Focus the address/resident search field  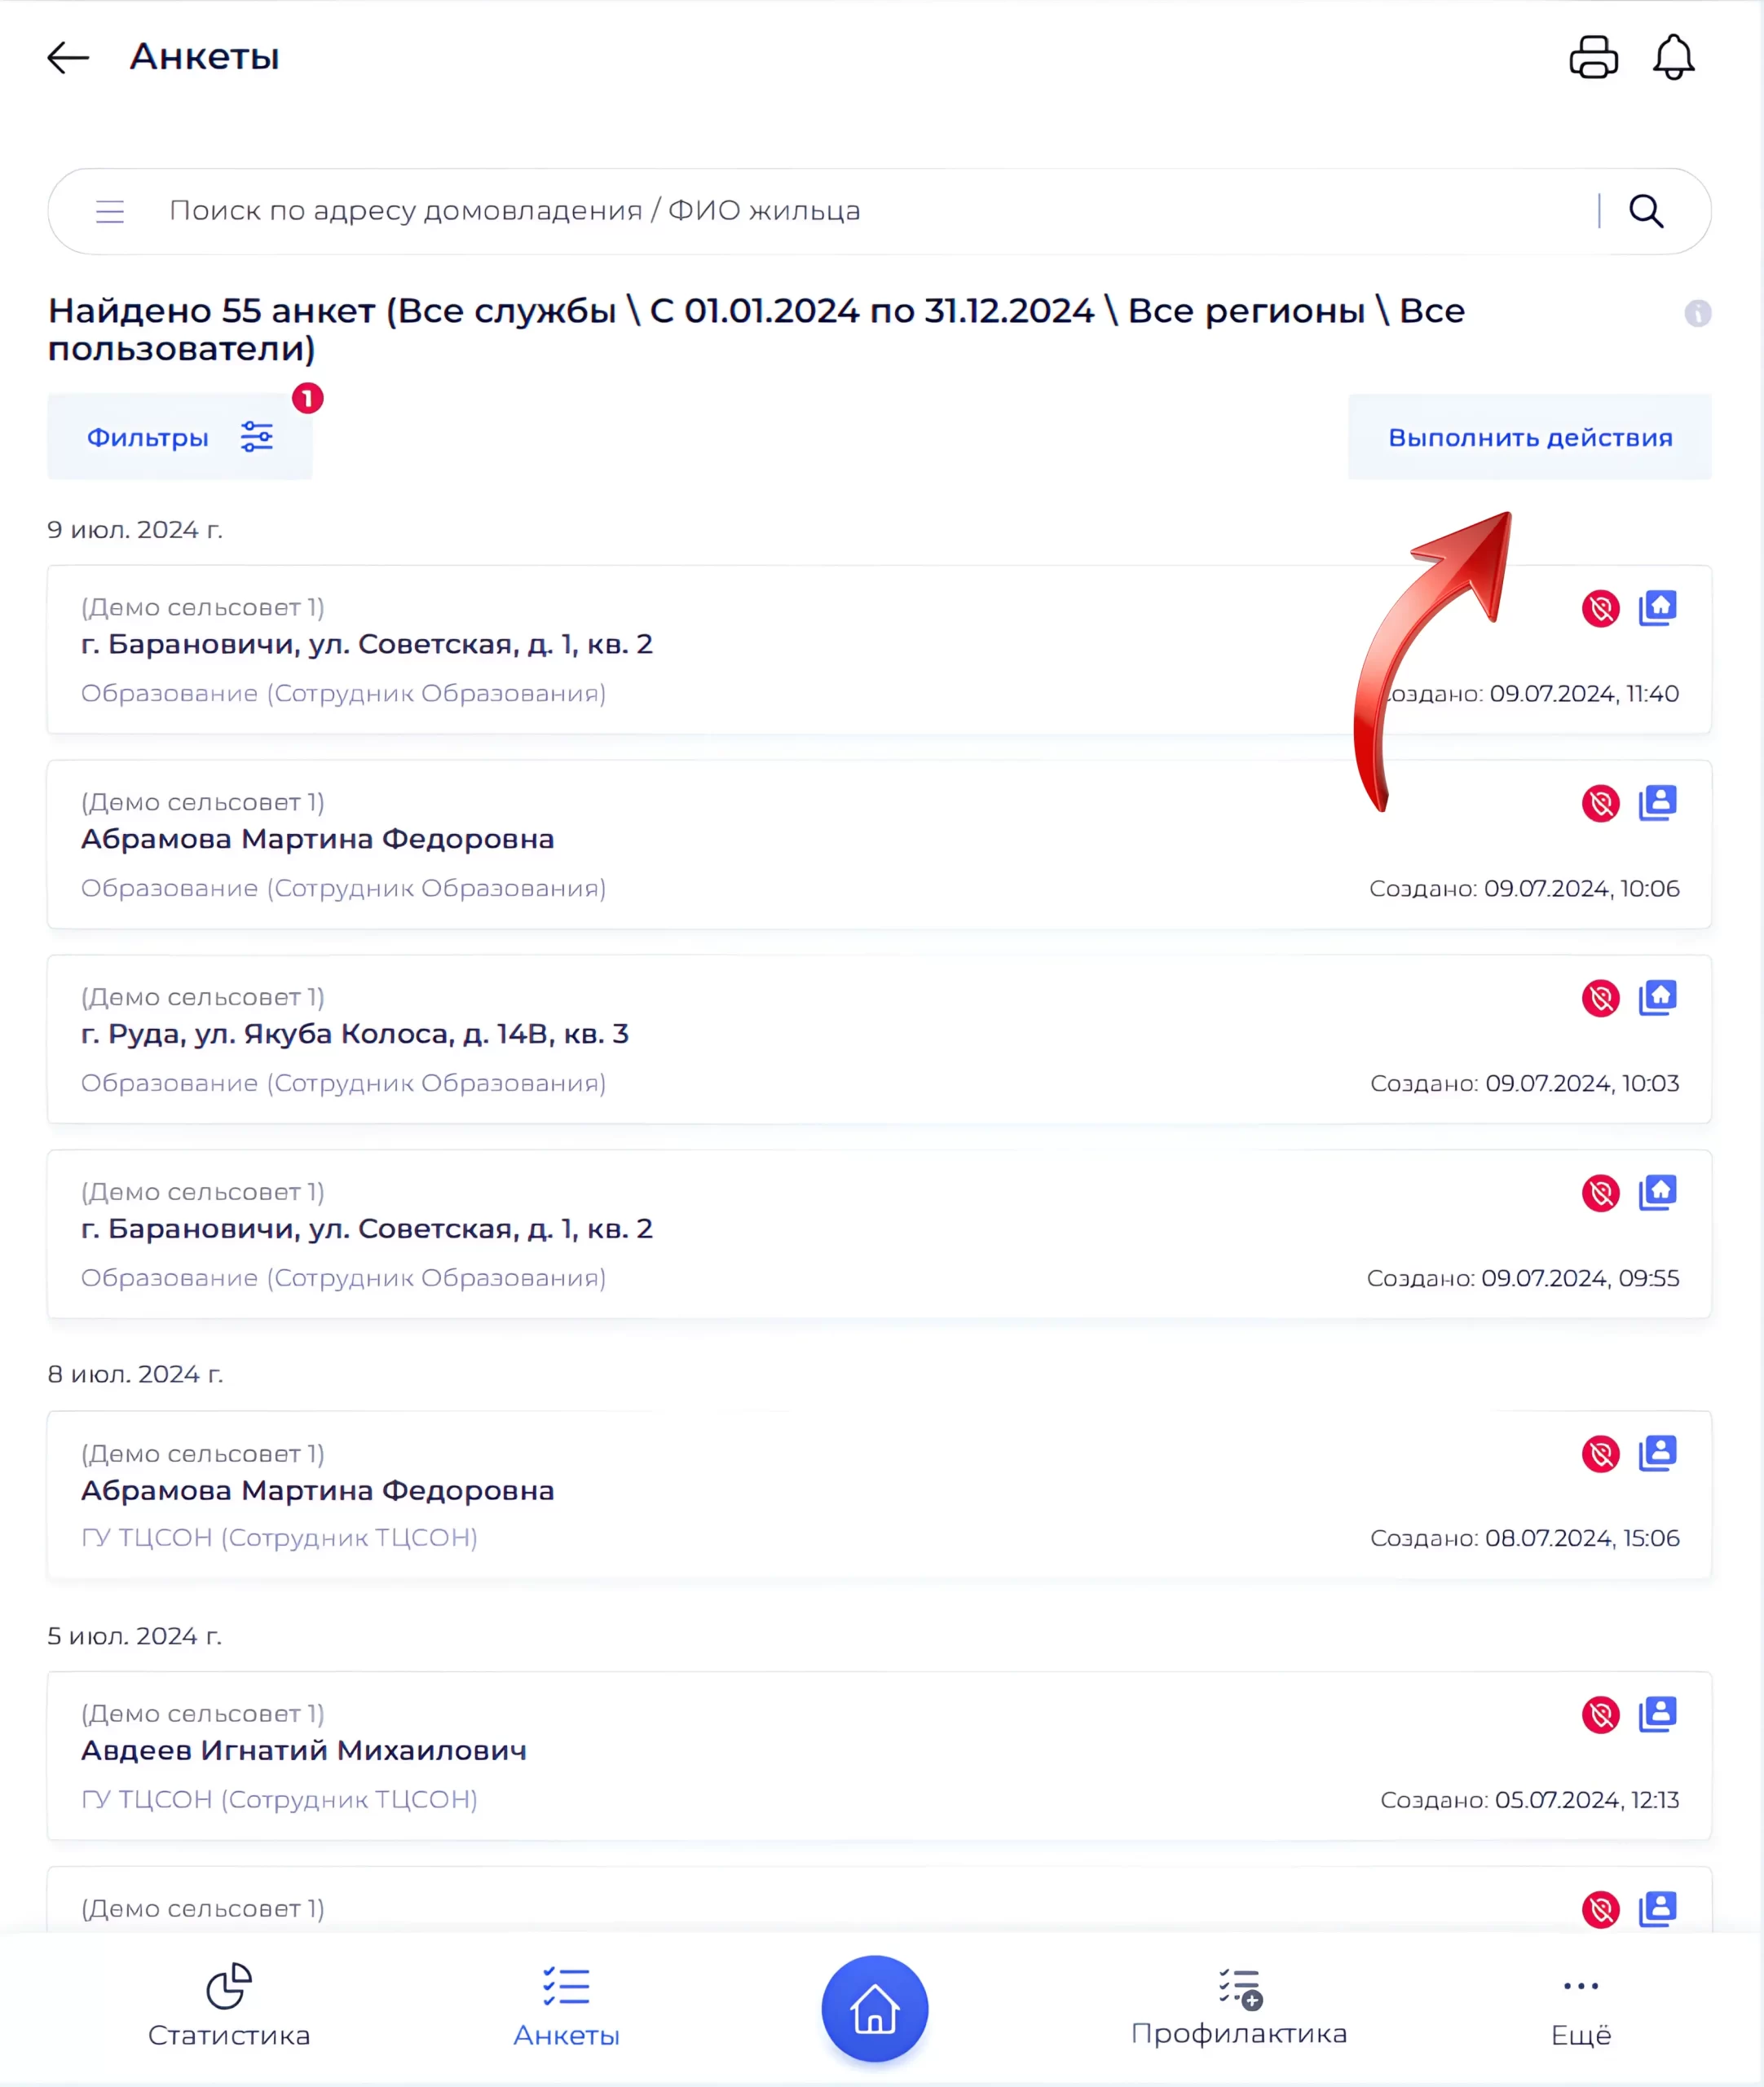click(x=880, y=211)
